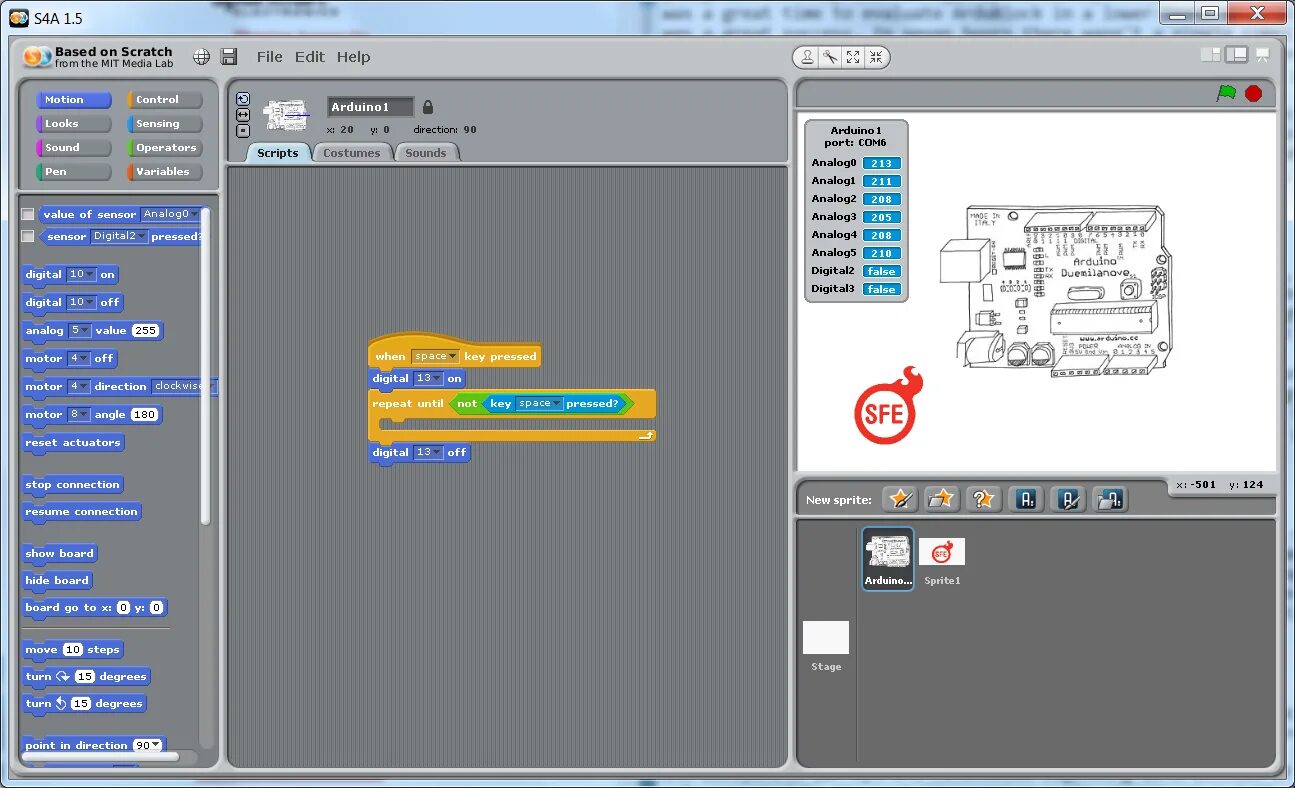
Task: Open motor direction clockwise dropdown
Action: pyautogui.click(x=183, y=386)
